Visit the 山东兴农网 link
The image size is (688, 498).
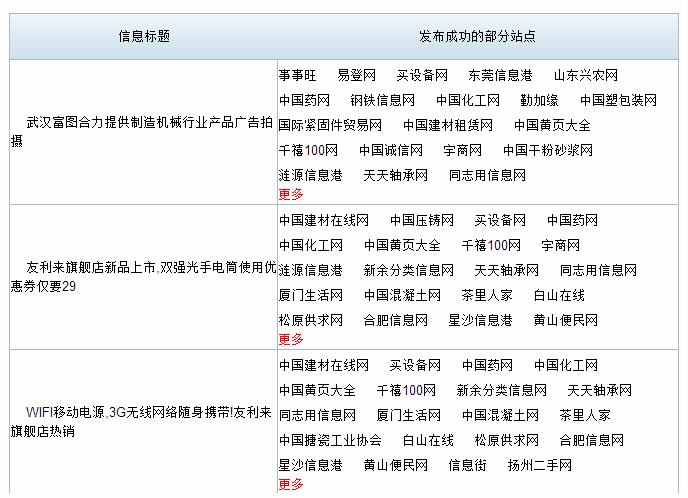(x=585, y=75)
